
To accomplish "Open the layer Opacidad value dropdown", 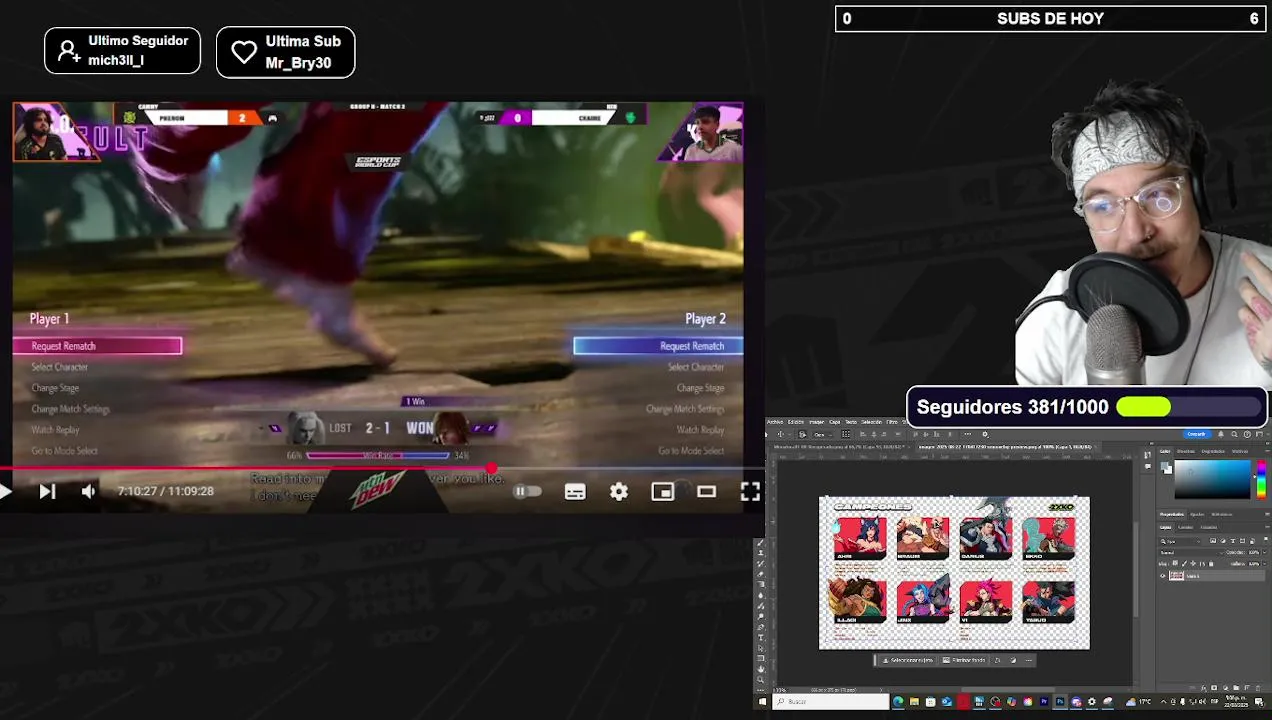I will click(1264, 552).
